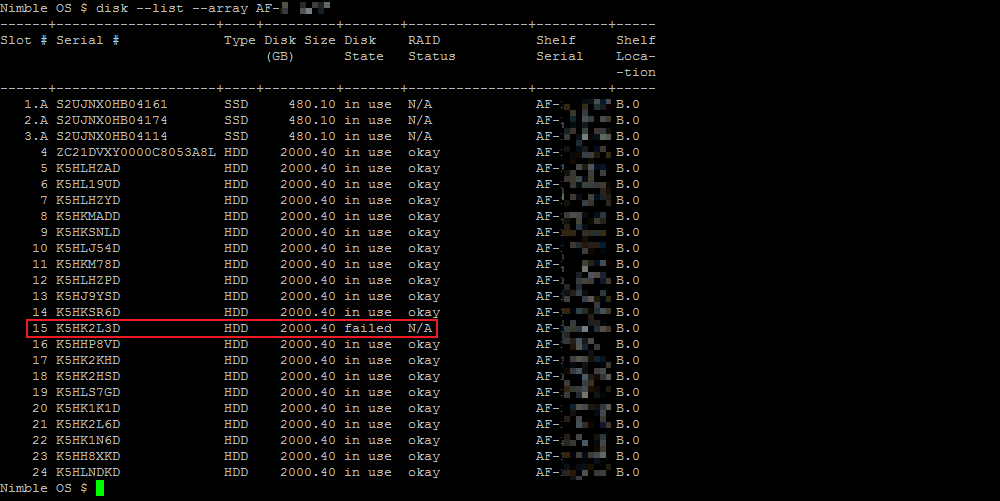This screenshot has height=501, width=1000.
Task: Click the 'Type' column header
Action: (x=240, y=40)
